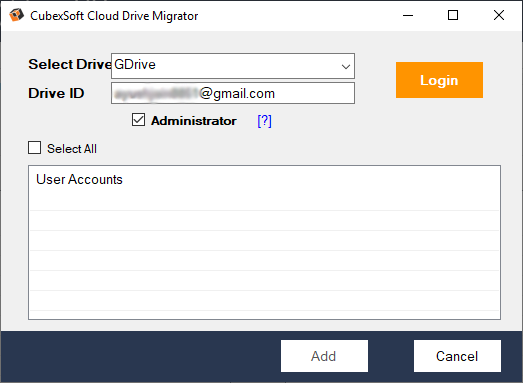This screenshot has height=383, width=523.
Task: Click the orange Login button
Action: [x=439, y=80]
